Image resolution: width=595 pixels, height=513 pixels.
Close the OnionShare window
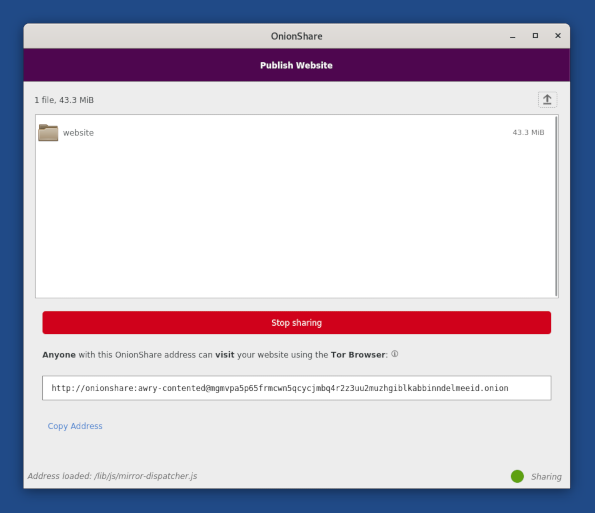pos(558,36)
